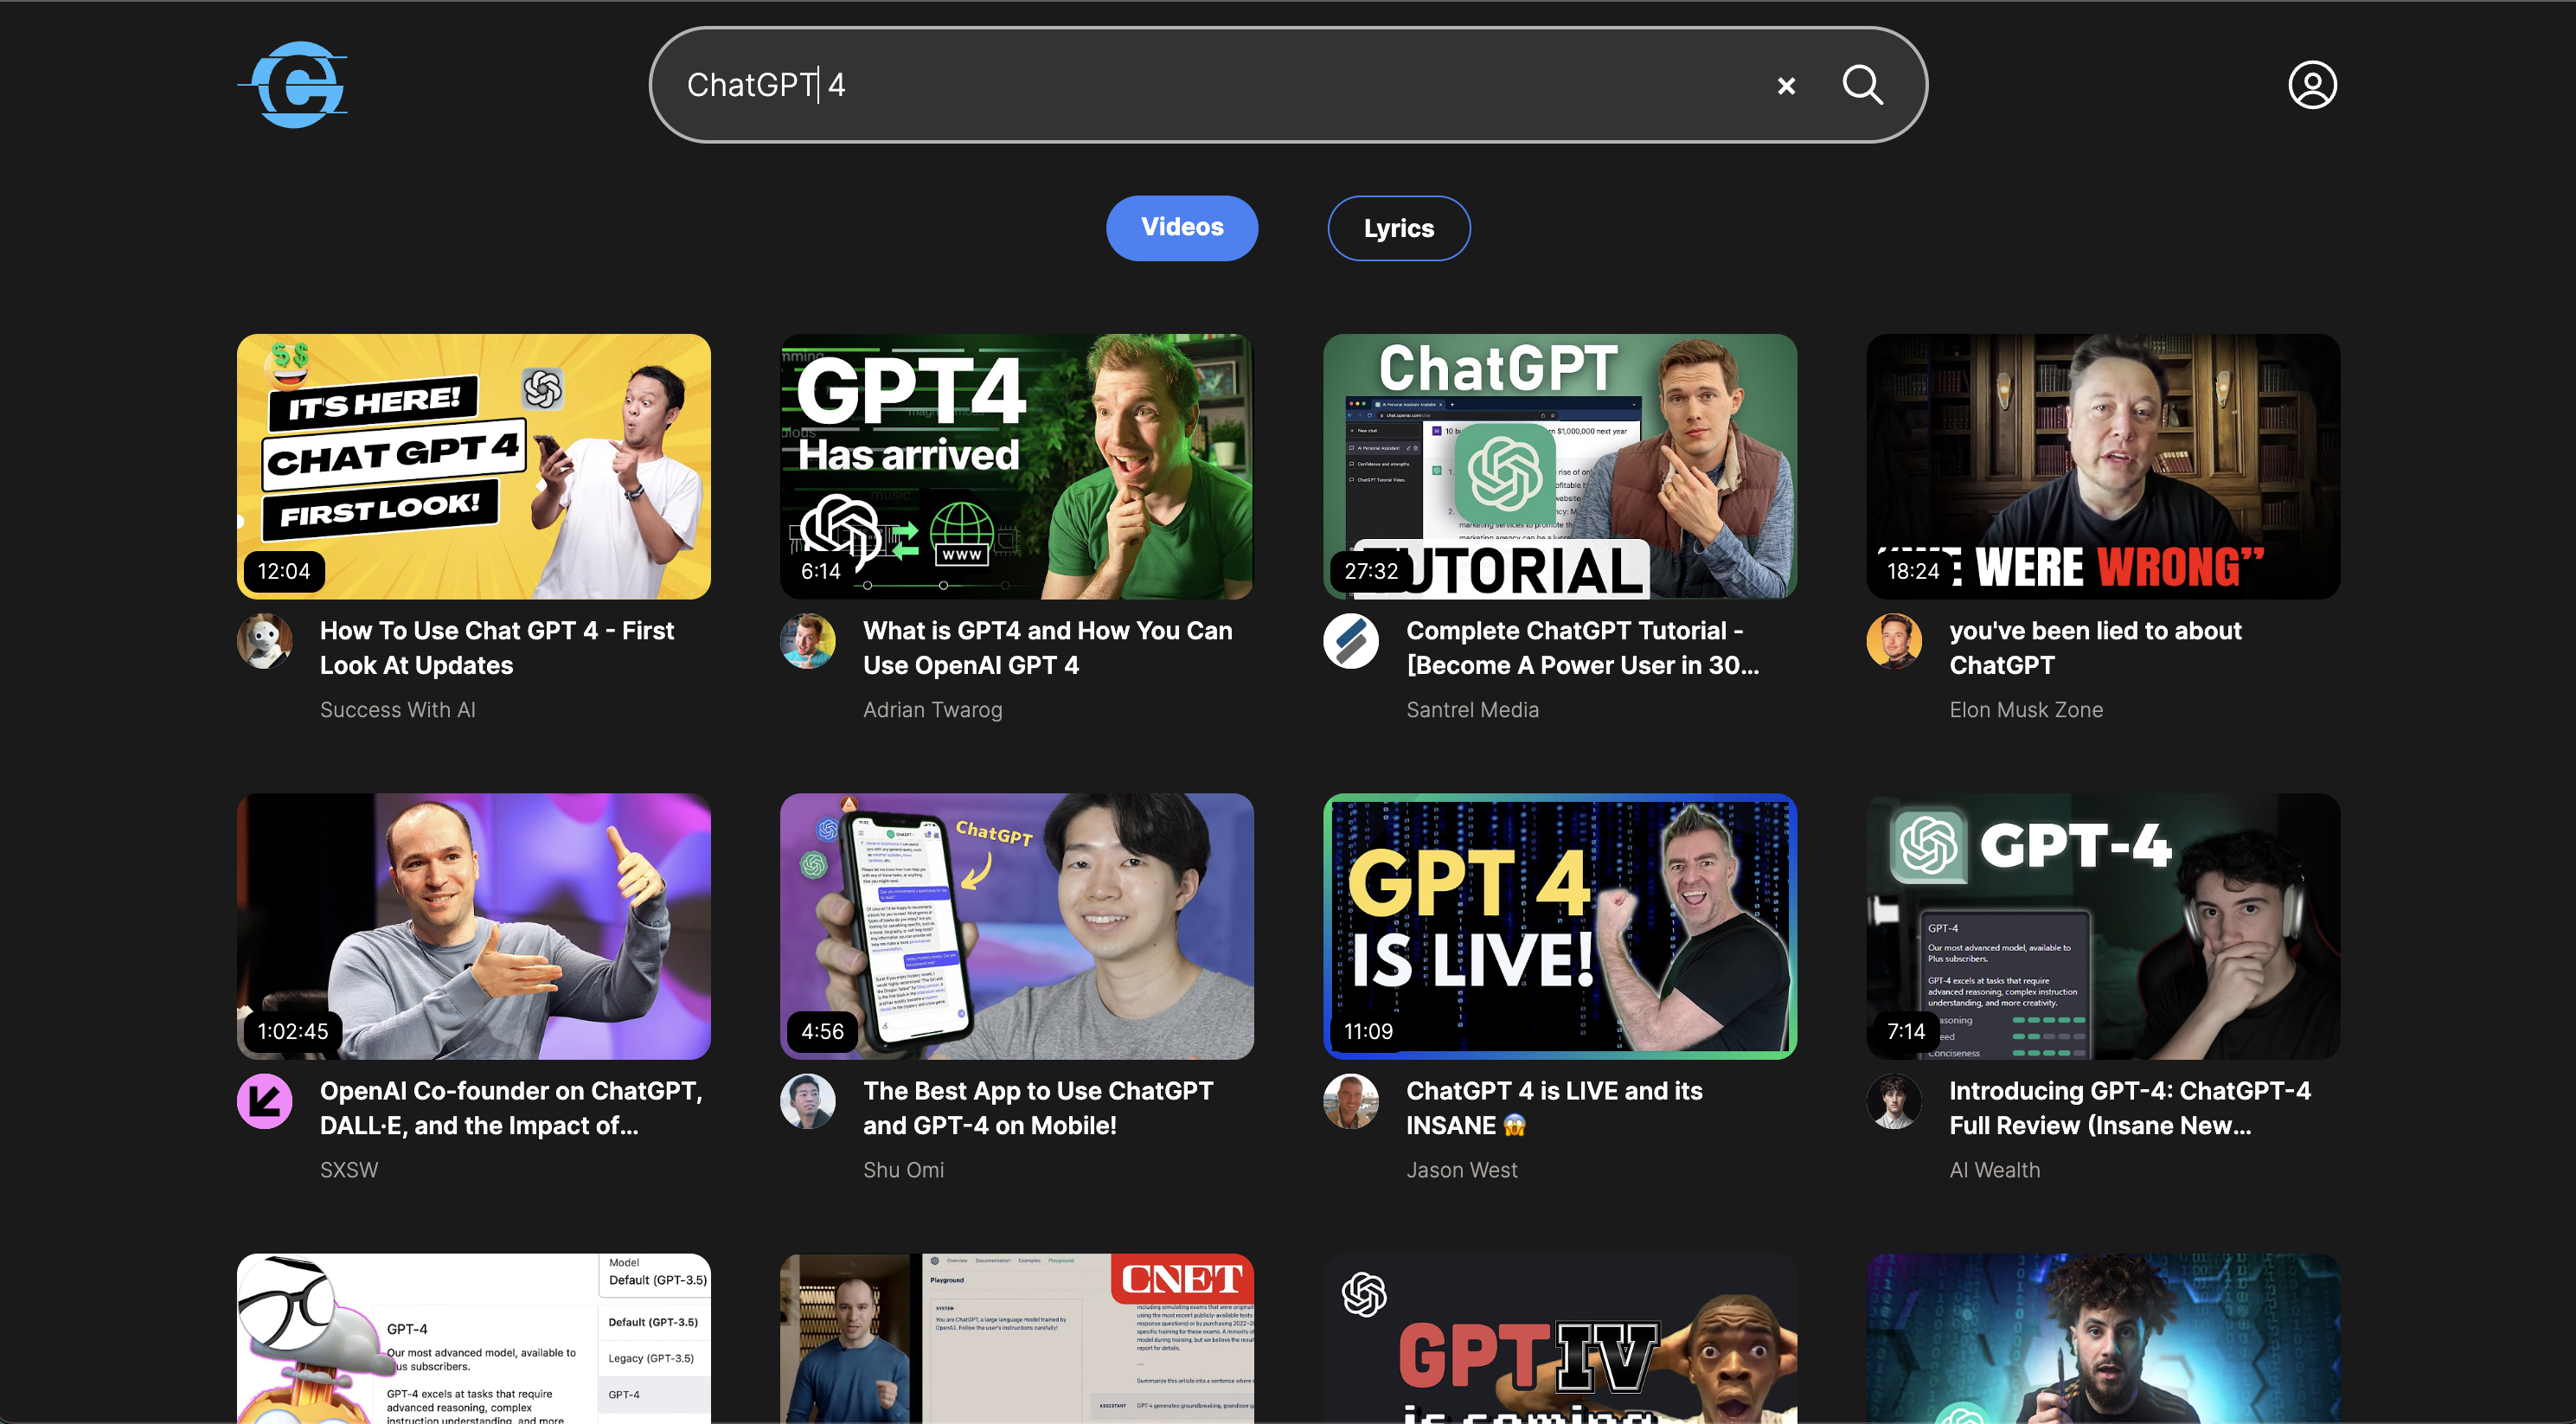Play the GPT 4 IS LIVE thumbnail
The height and width of the screenshot is (1424, 2576).
pyautogui.click(x=1559, y=927)
